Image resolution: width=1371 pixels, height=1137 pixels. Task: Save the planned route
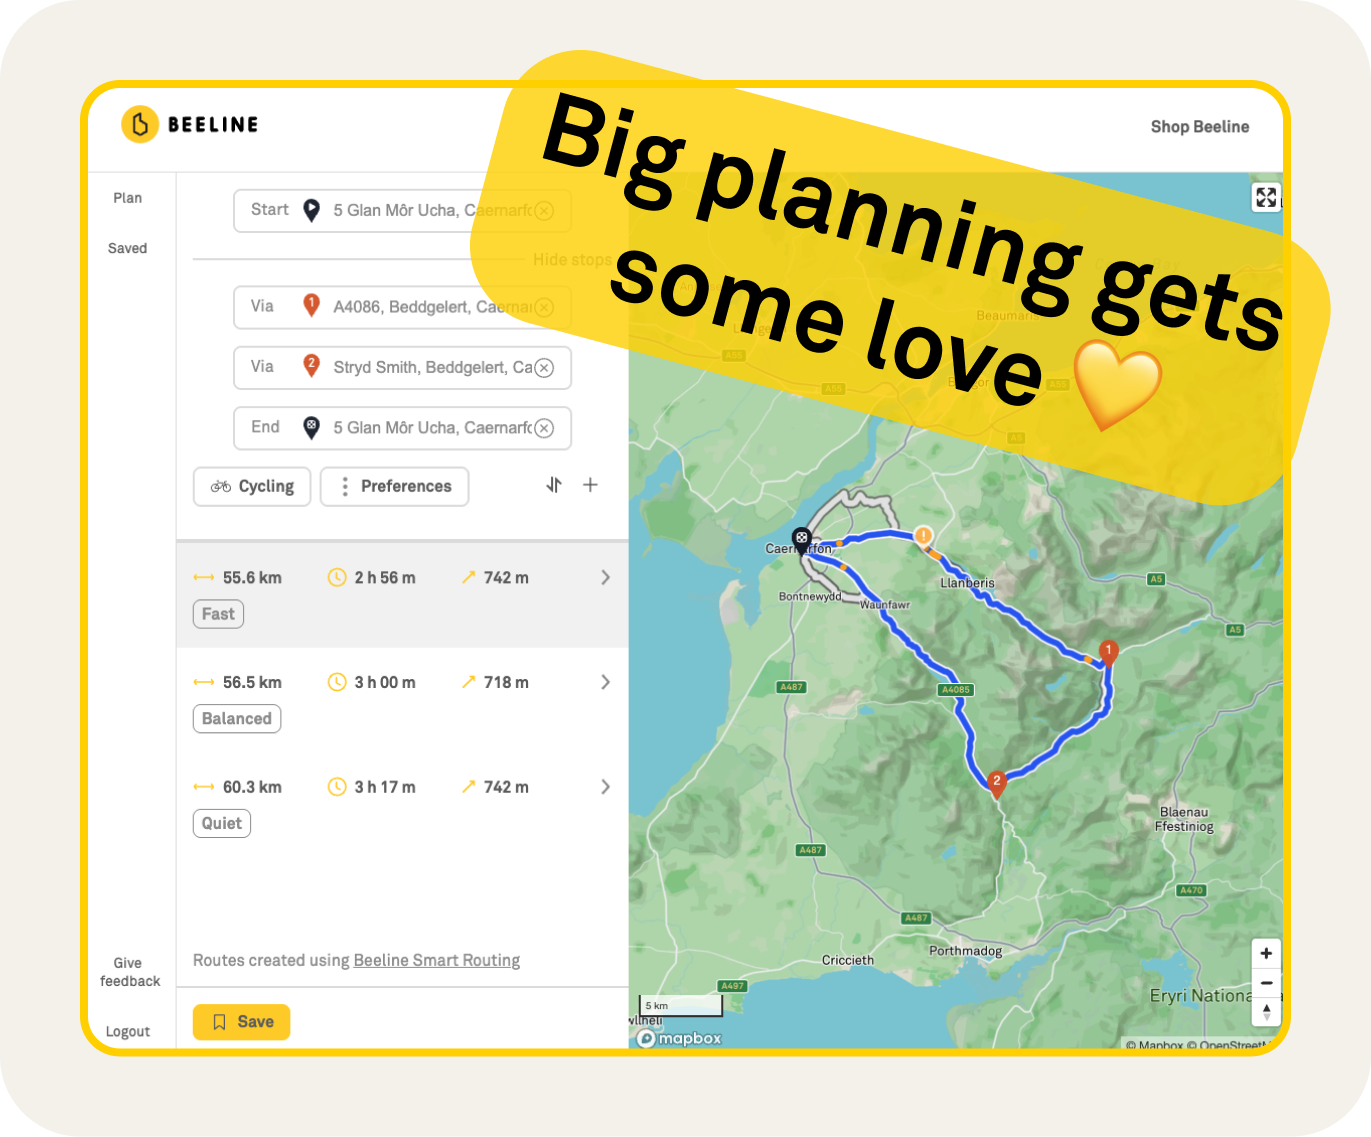tap(241, 1022)
